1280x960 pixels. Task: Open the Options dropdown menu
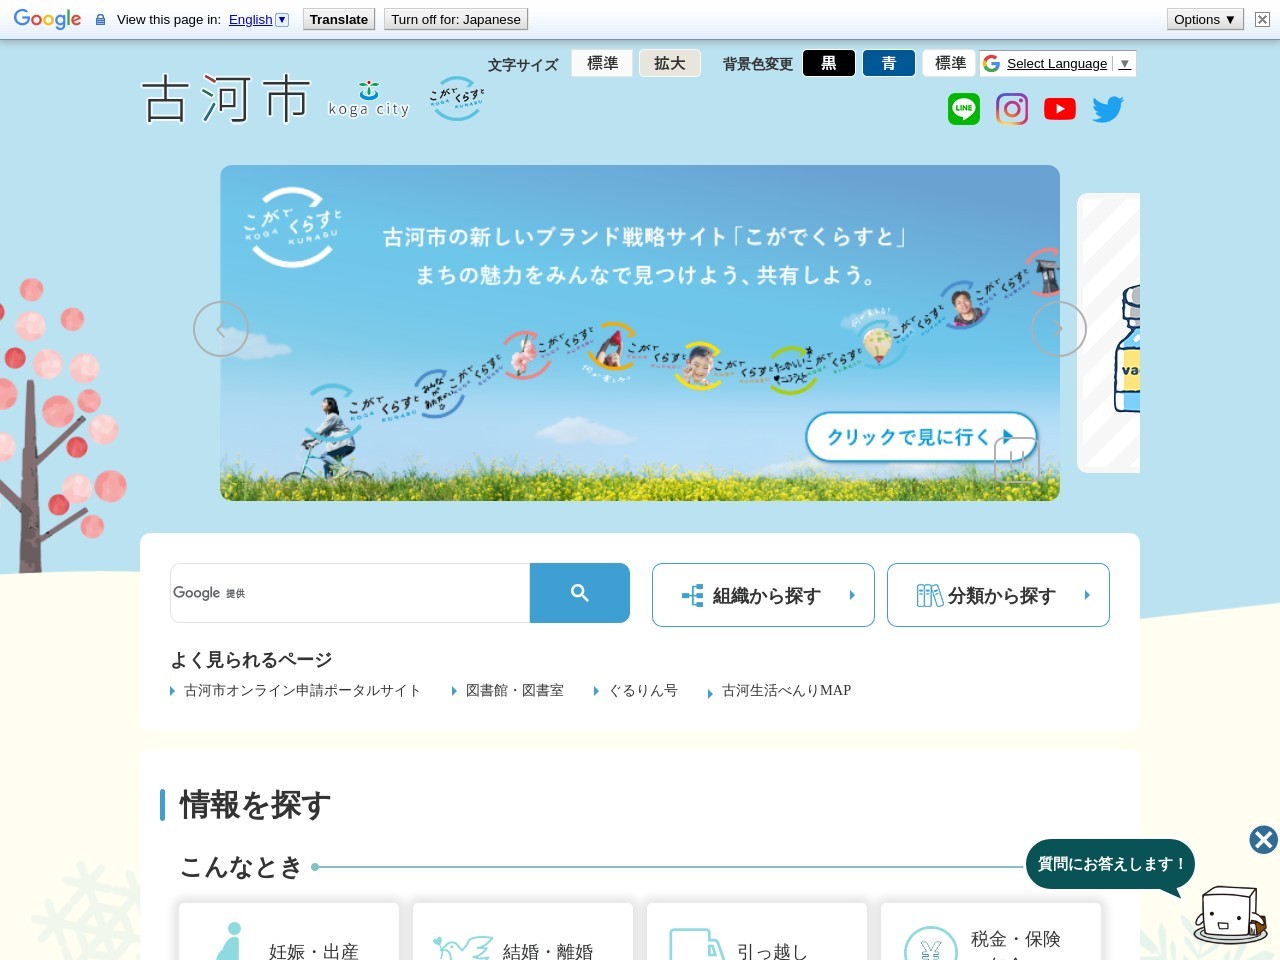tap(1205, 19)
